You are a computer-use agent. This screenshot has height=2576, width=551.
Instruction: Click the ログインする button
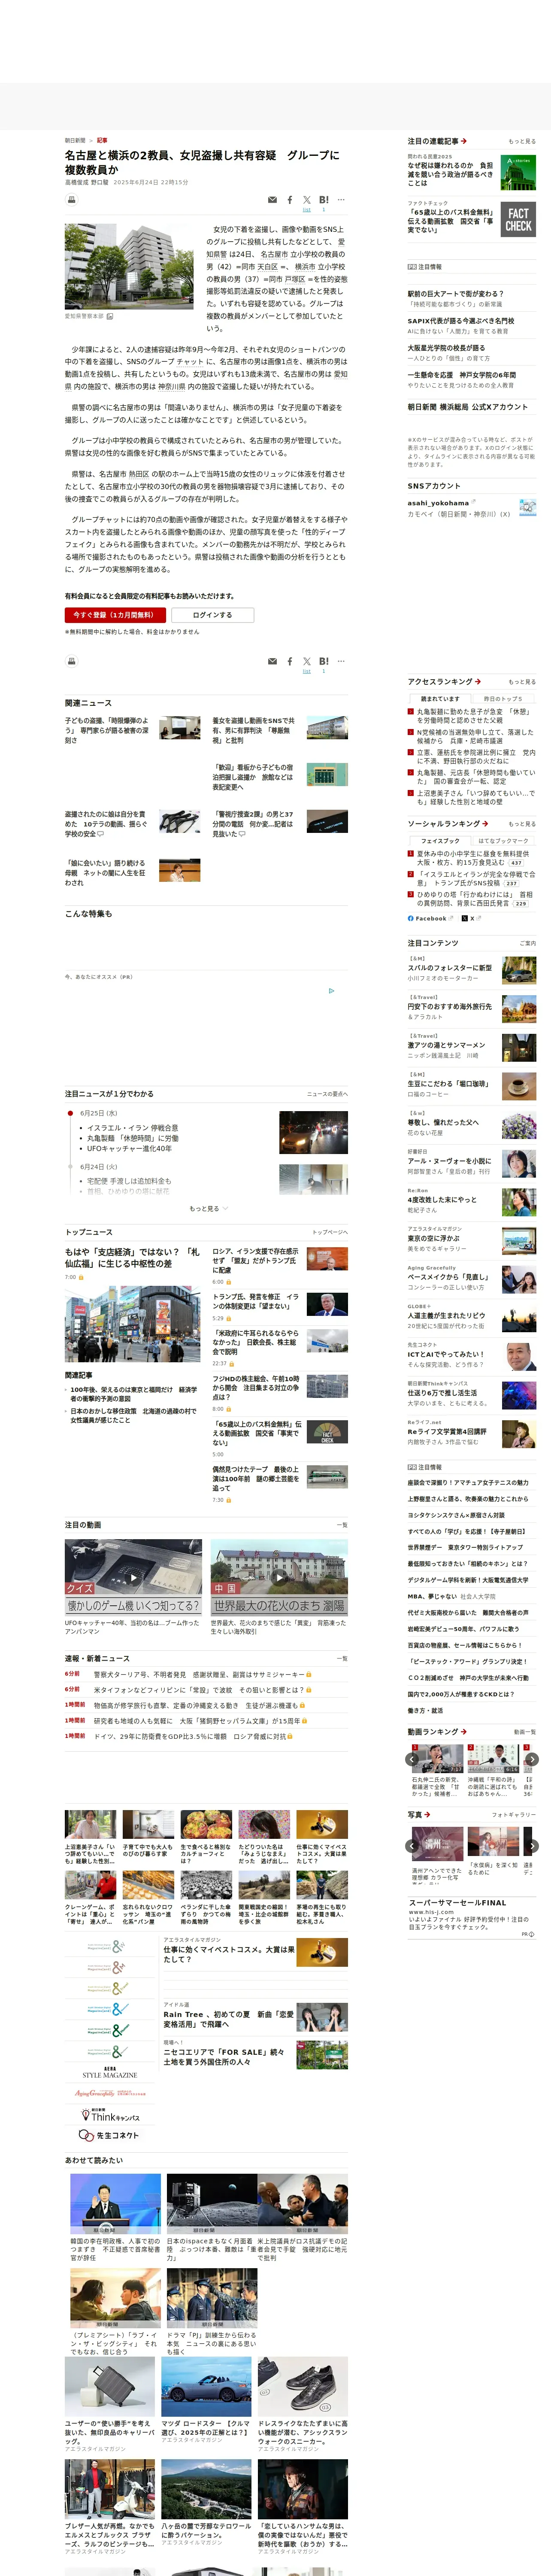tap(212, 615)
